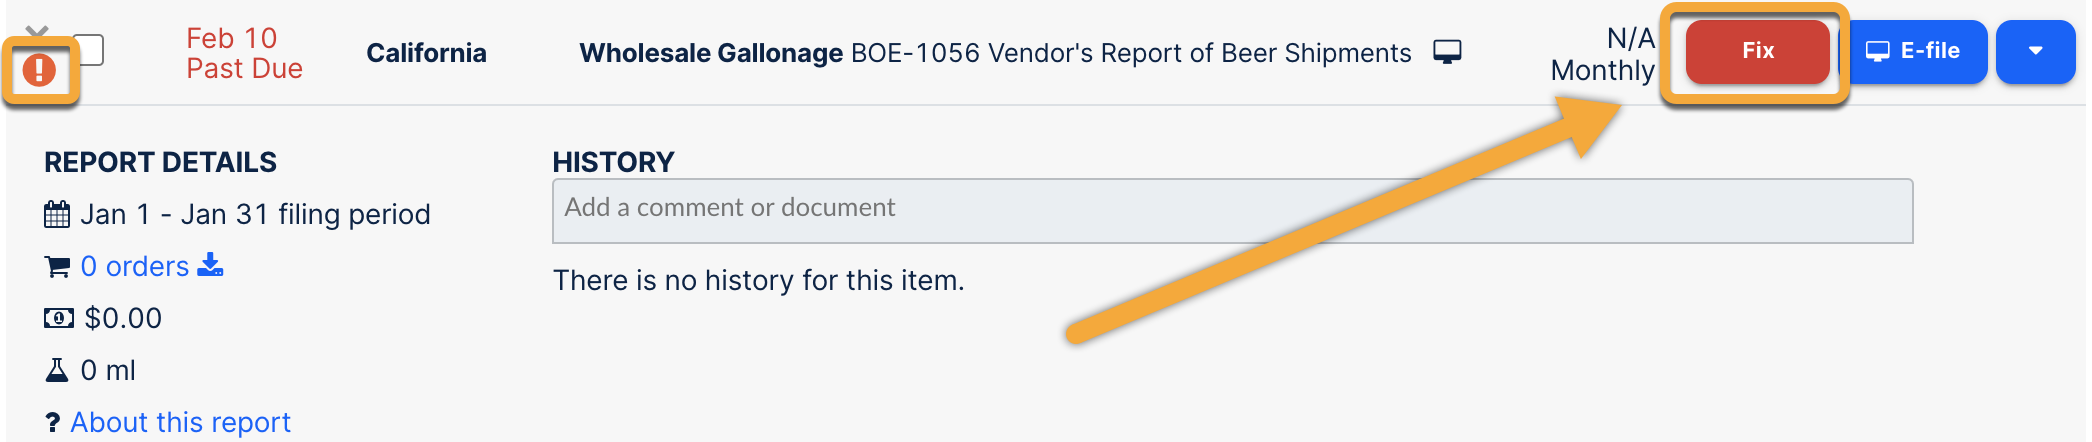Open the 0 orders link
Screen dimensions: 2092x442
point(135,266)
